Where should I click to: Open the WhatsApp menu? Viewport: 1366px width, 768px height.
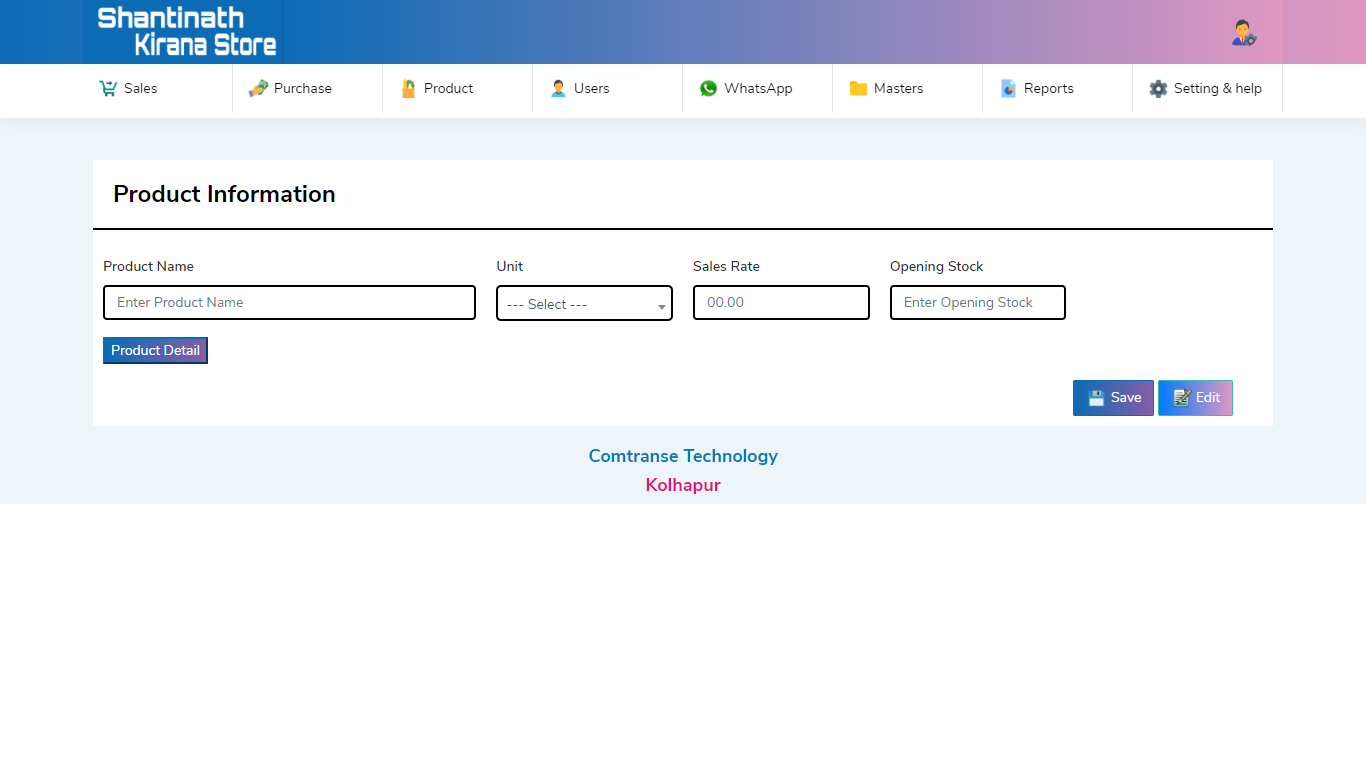click(x=758, y=88)
